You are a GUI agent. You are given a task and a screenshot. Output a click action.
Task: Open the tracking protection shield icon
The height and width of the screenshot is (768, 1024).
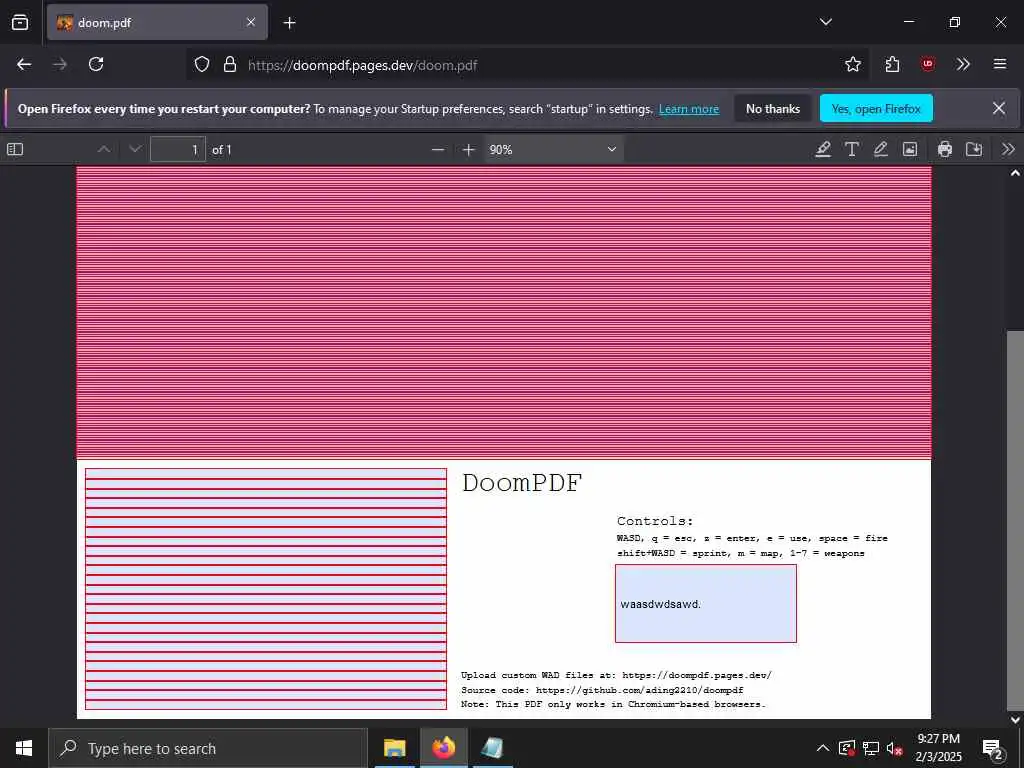coord(202,64)
